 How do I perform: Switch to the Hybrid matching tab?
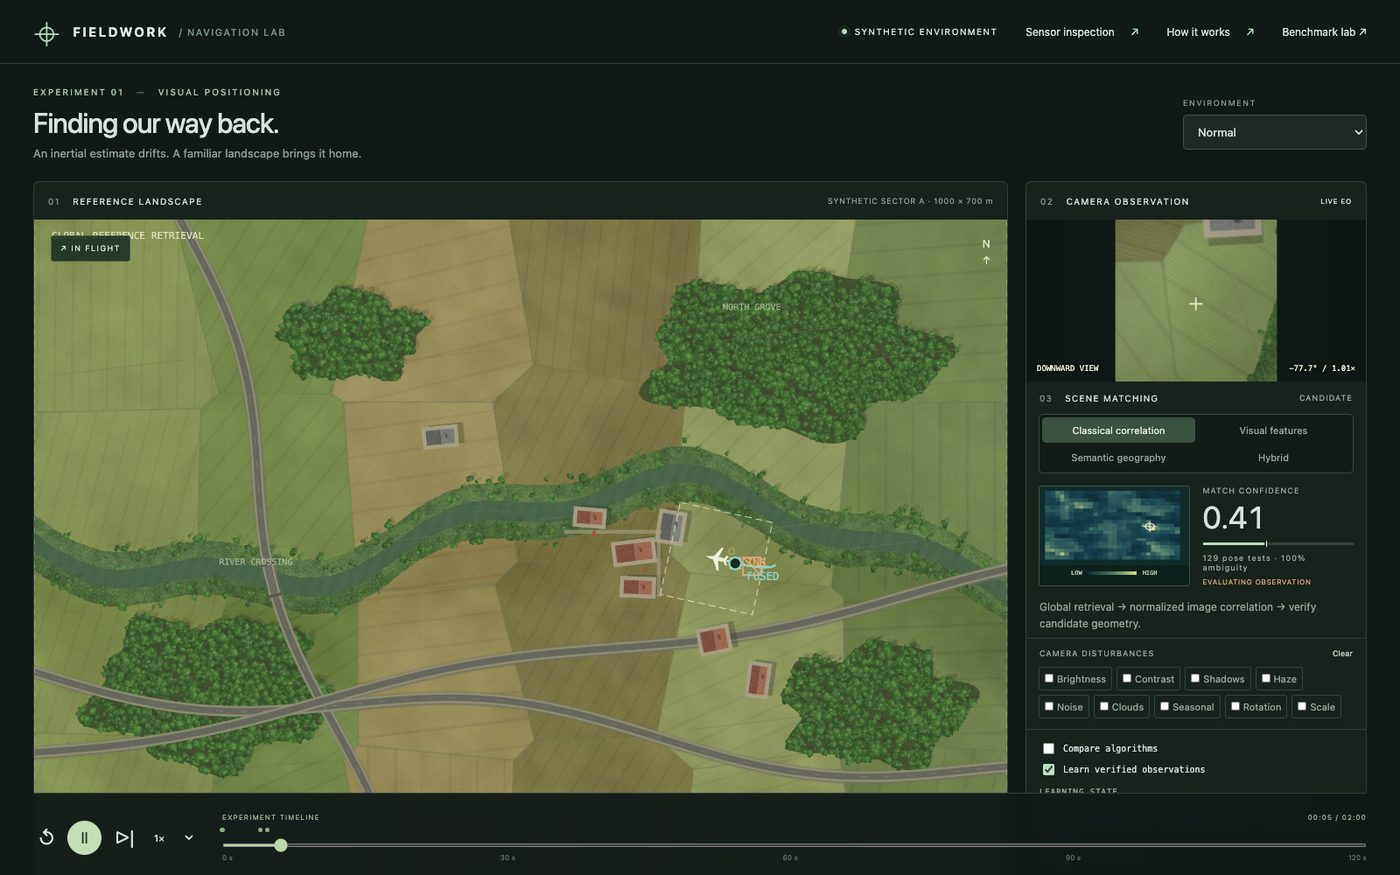[1273, 458]
